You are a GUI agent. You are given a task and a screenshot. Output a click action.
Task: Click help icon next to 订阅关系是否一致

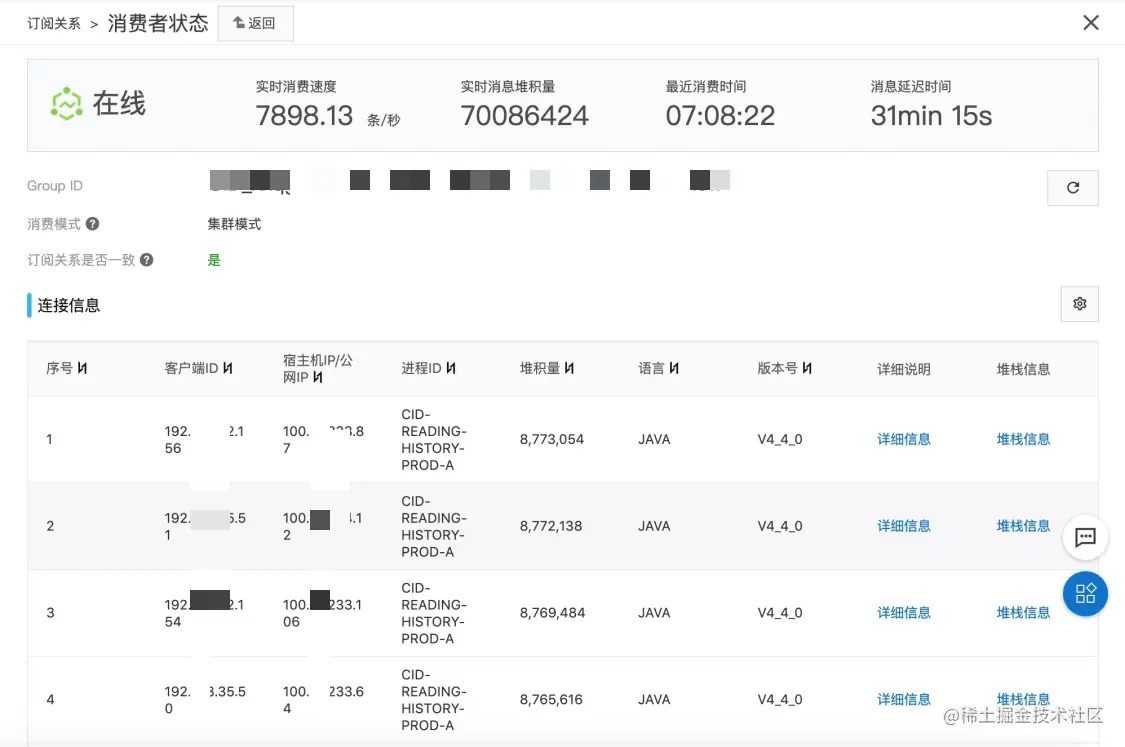point(146,260)
